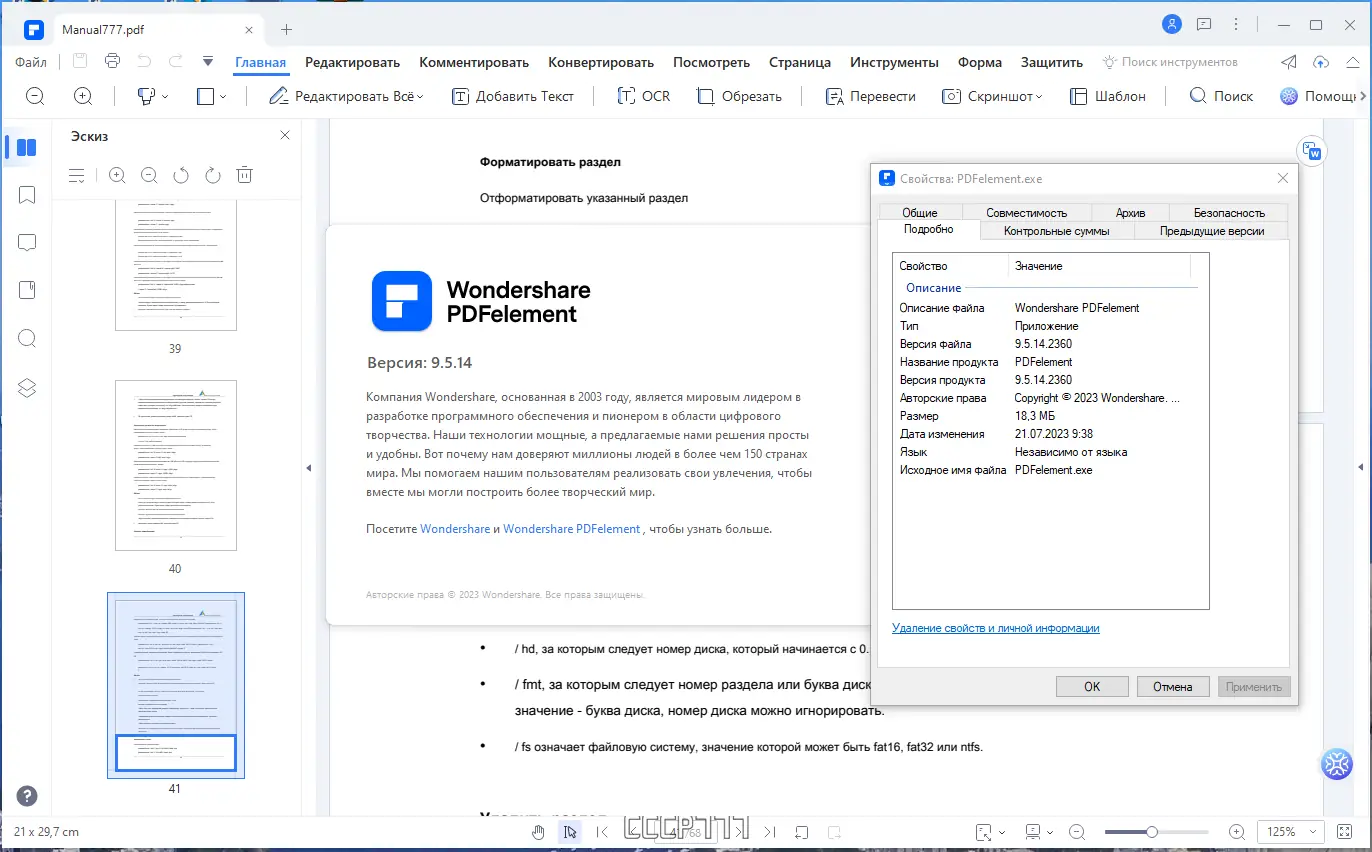1372x852 pixels.
Task: Open the layers panel sidebar icon
Action: [27, 388]
